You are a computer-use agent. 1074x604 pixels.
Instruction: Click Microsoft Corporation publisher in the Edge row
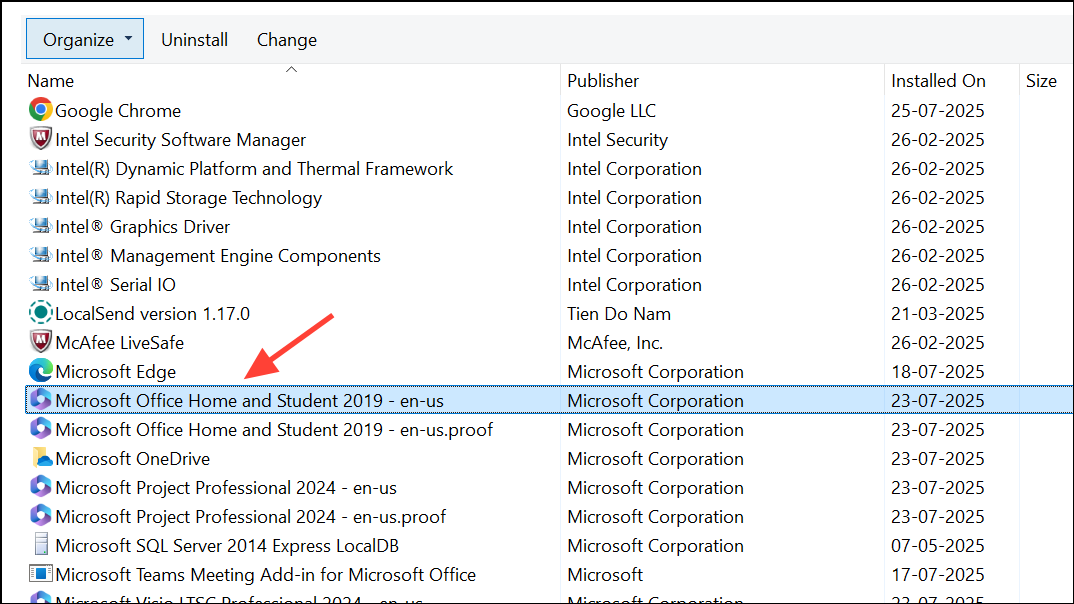coord(655,371)
